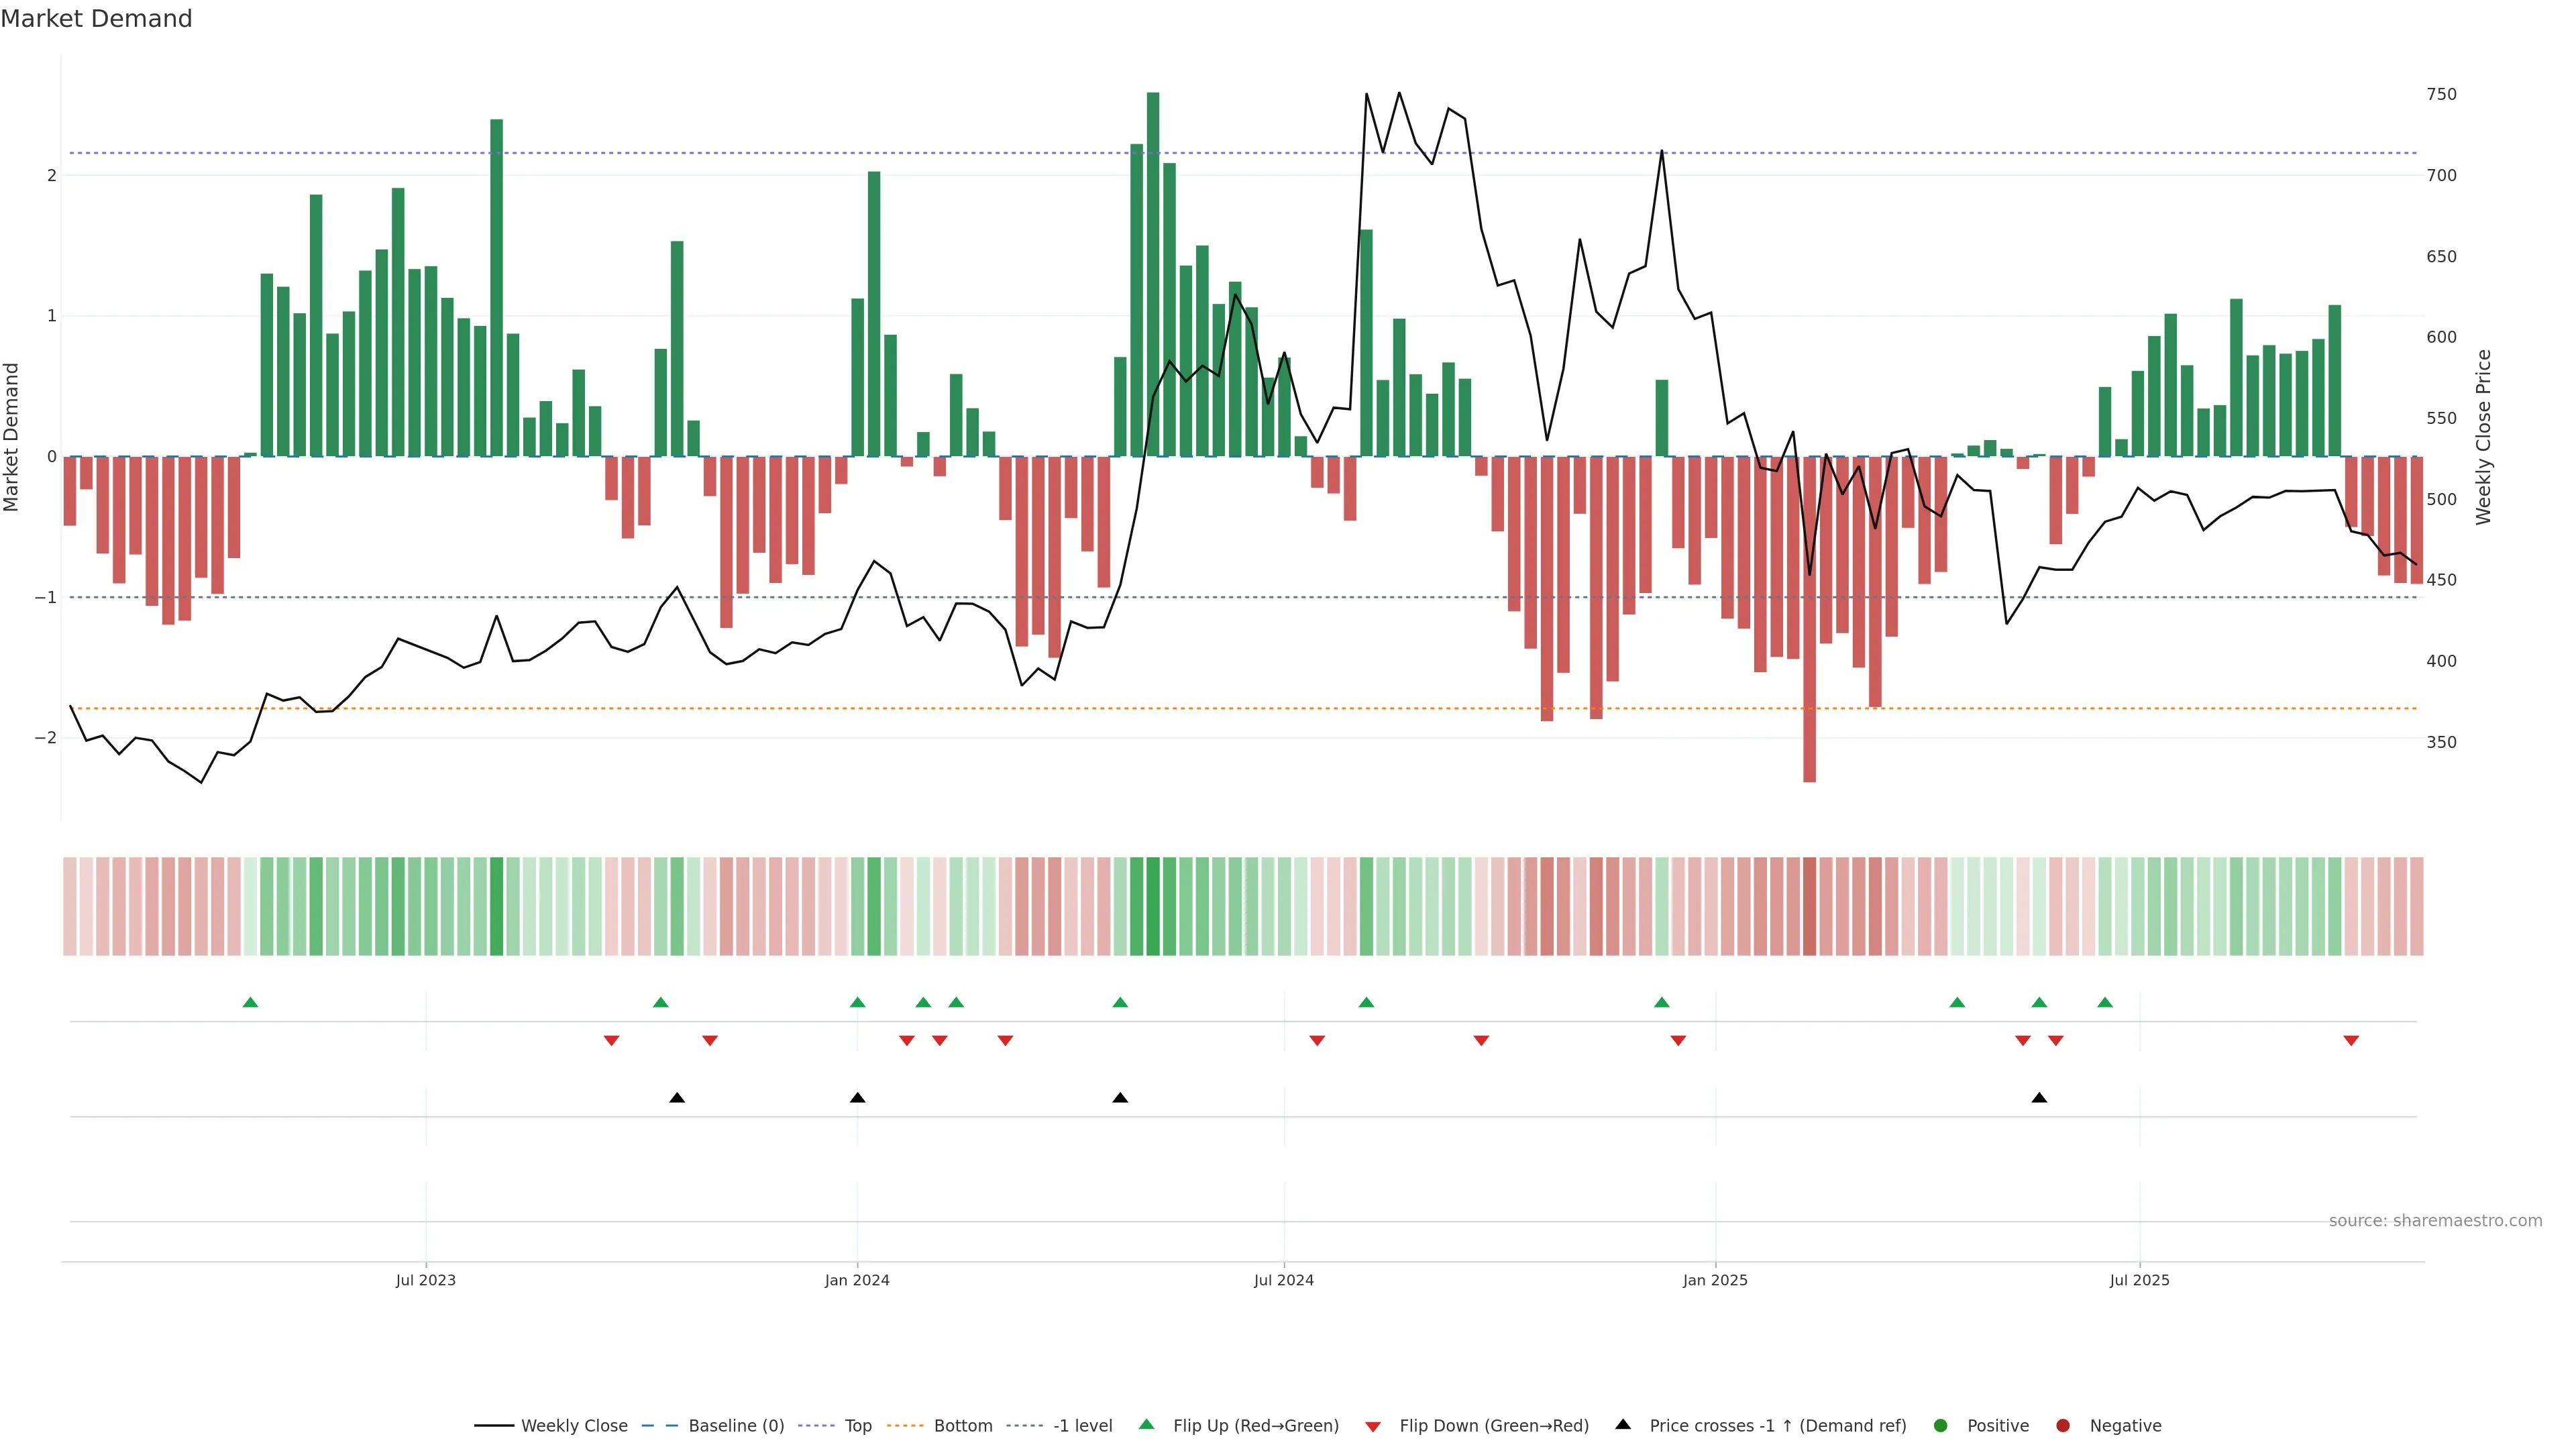2576x1449 pixels.
Task: Click the Jan 2024 x-axis label
Action: (x=857, y=1280)
